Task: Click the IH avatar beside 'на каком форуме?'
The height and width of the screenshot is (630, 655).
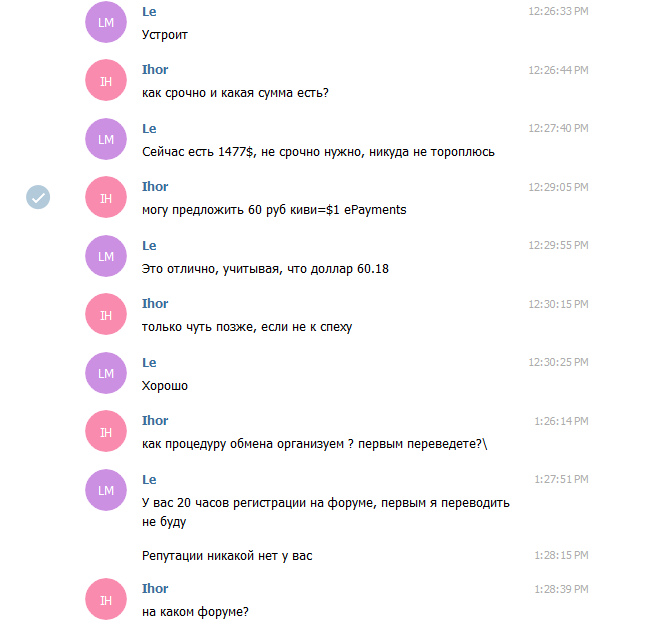Action: click(106, 599)
